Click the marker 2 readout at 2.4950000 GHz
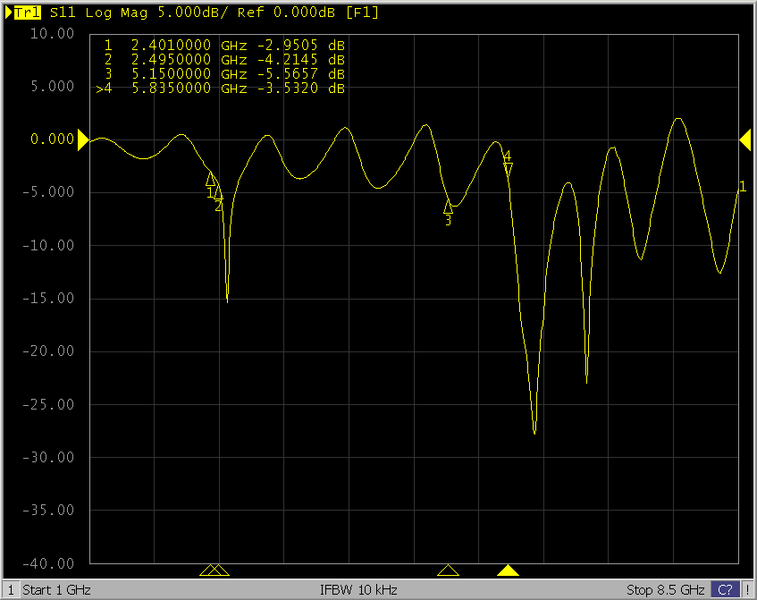Viewport: 757px width, 600px height. click(x=225, y=60)
